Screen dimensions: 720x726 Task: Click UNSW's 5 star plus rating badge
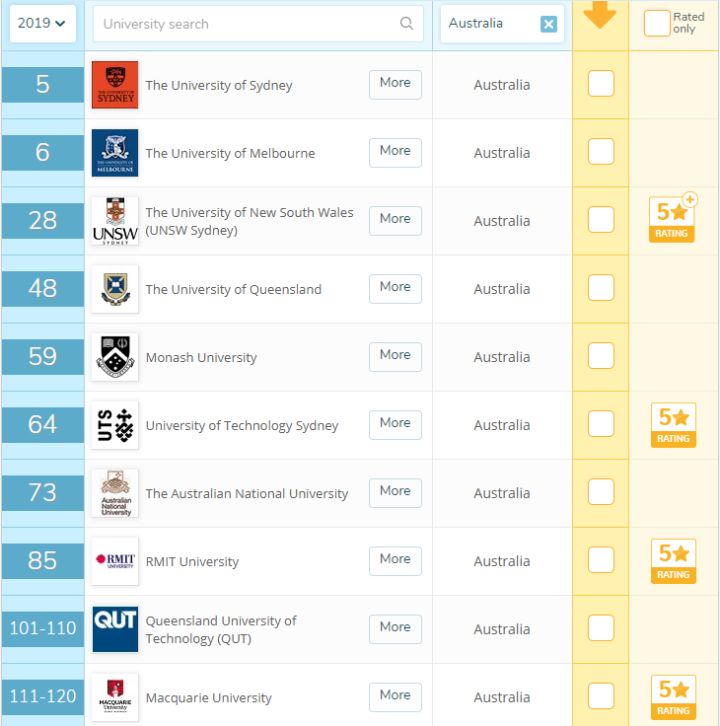click(673, 218)
